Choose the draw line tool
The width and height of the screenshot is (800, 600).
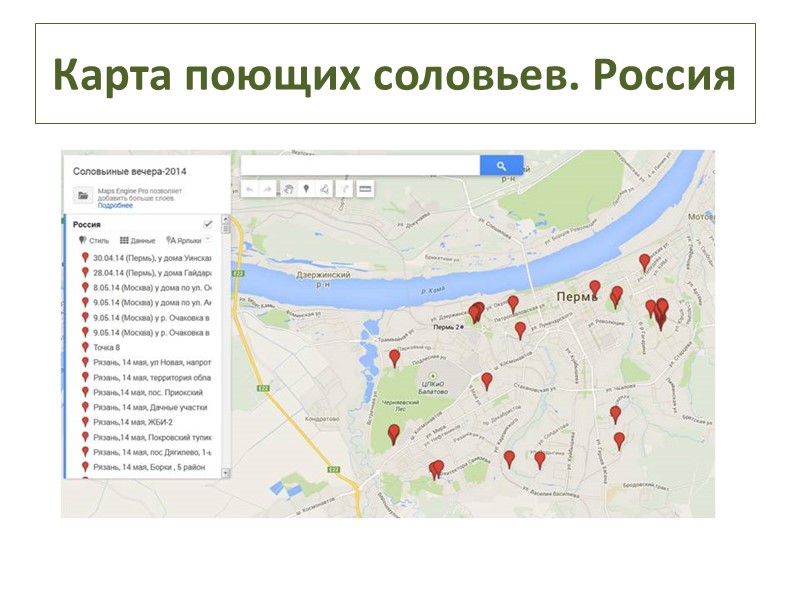(324, 189)
